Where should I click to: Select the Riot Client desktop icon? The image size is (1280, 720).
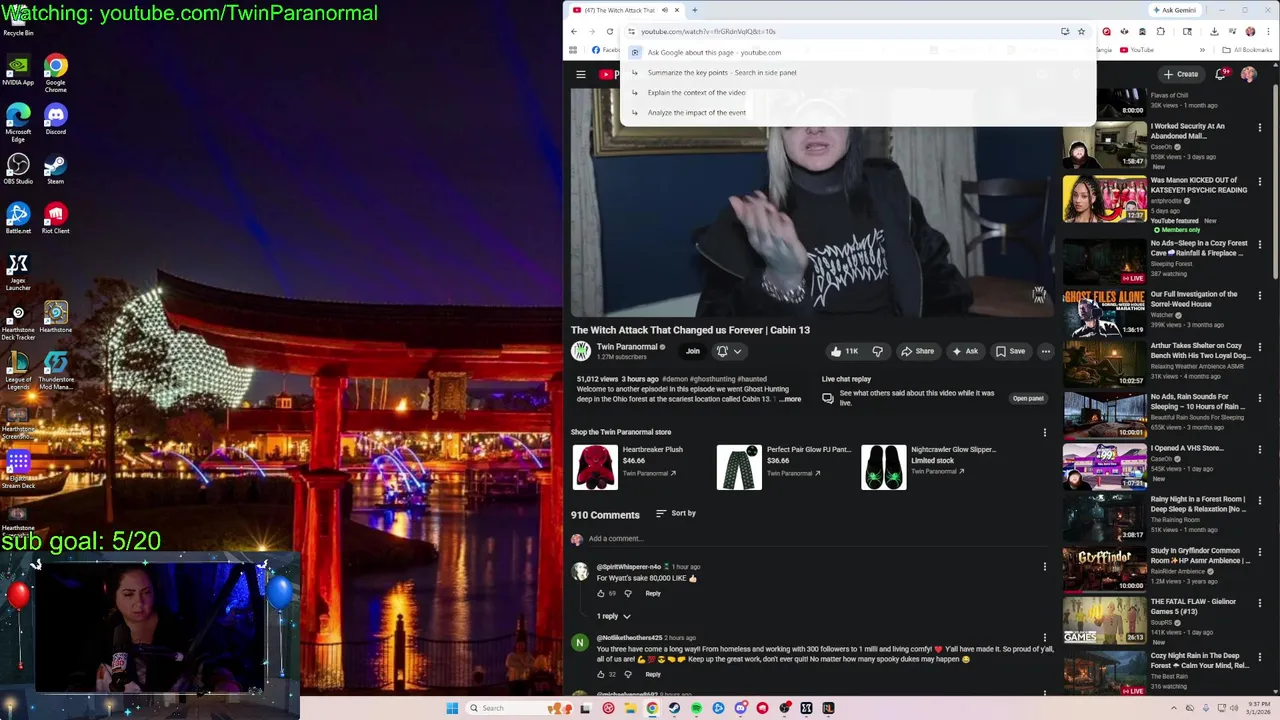[55, 218]
